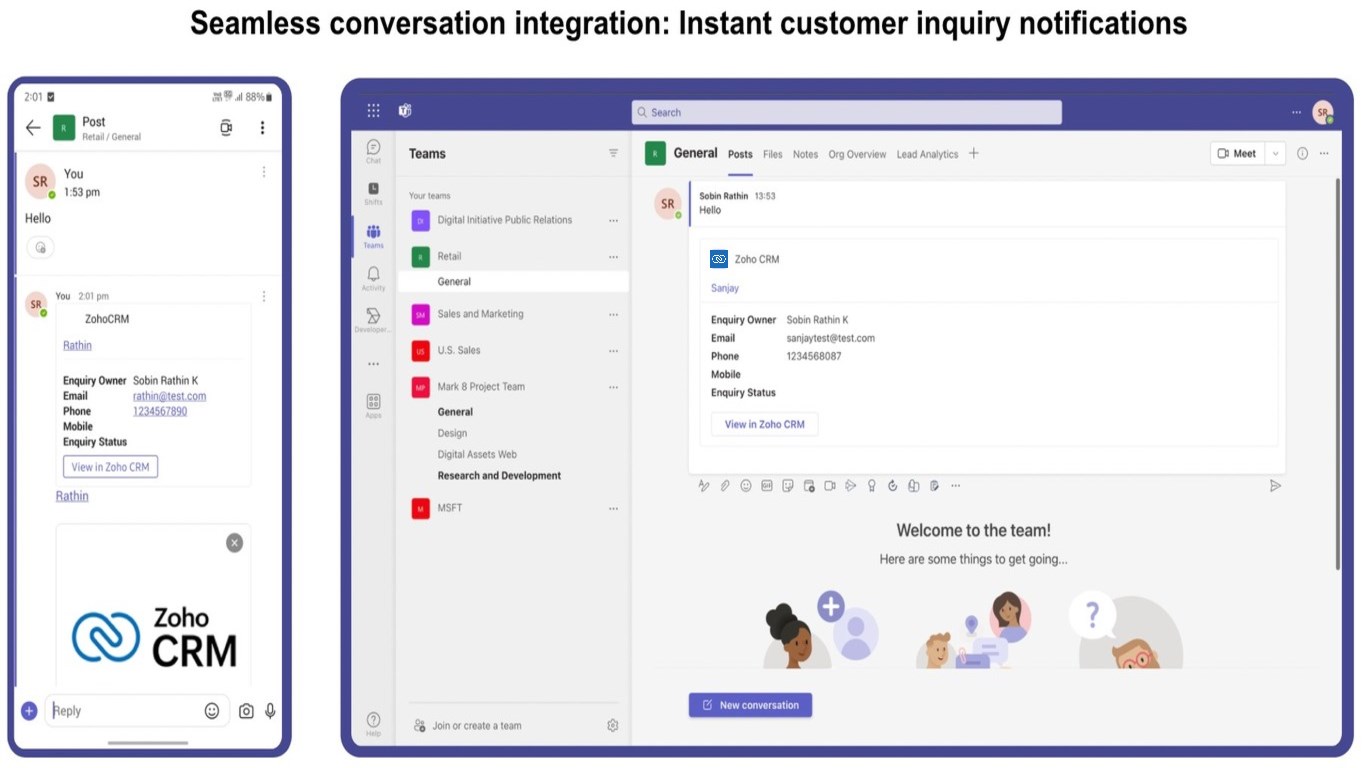Open the emoji picker in compose bar
This screenshot has width=1366, height=768.
tap(746, 486)
